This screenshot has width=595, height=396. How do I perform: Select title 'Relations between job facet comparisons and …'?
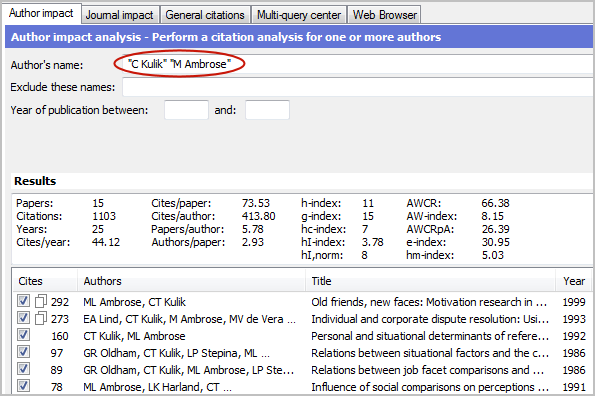pyautogui.click(x=428, y=370)
